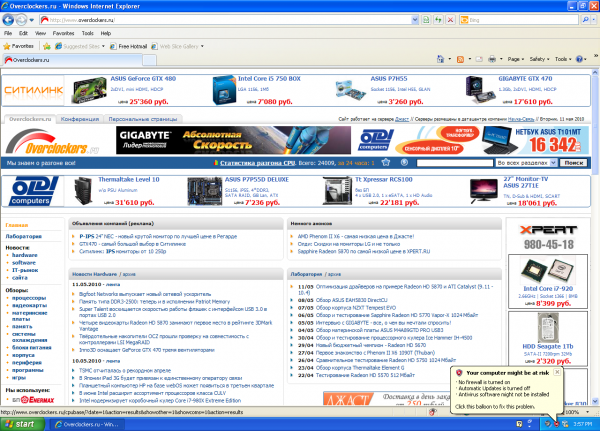Viewport: 600px width, 431px height.
Task: Click the Forward navigation arrow
Action: coord(21,20)
